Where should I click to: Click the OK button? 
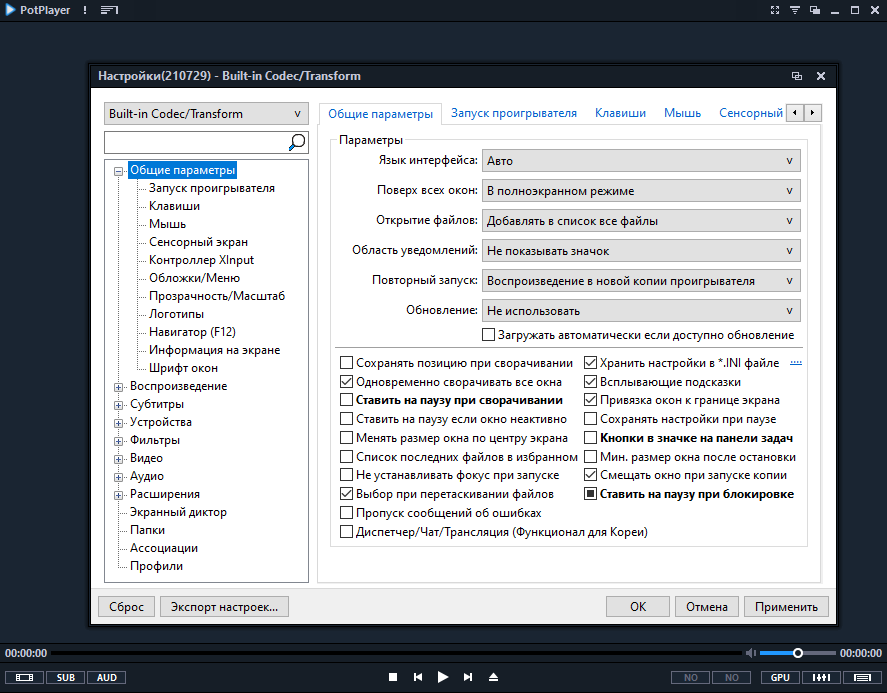tap(638, 606)
